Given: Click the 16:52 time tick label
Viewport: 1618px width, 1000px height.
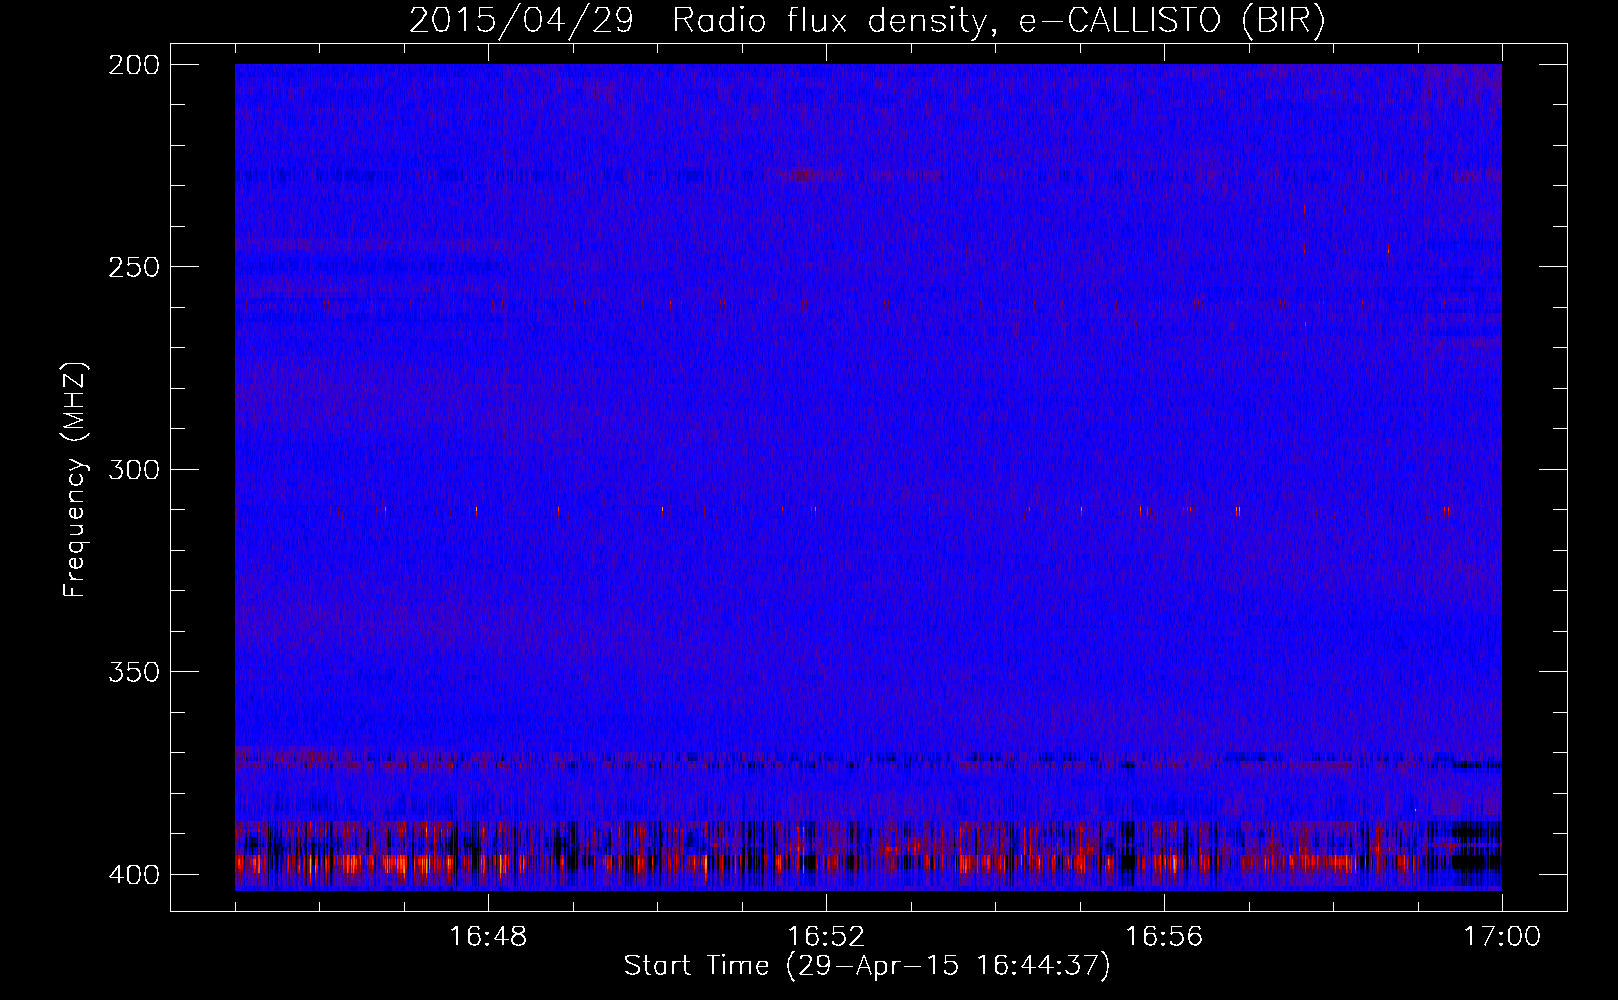Looking at the screenshot, I should click(x=826, y=937).
